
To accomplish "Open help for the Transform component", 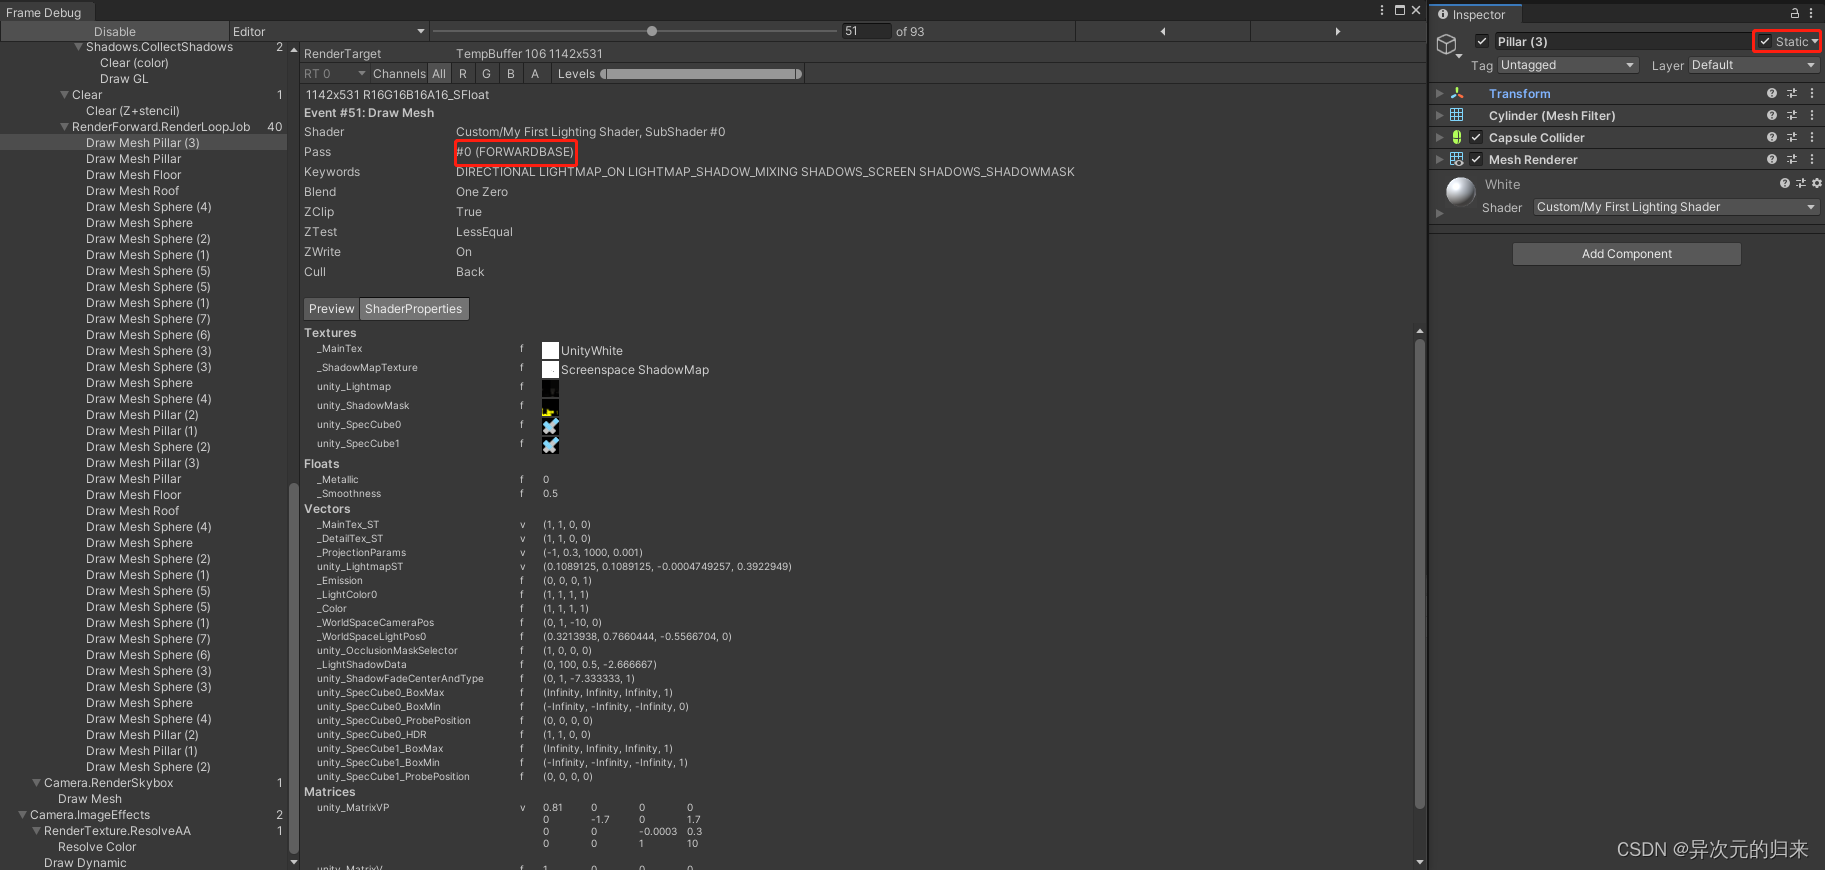I will [1772, 93].
